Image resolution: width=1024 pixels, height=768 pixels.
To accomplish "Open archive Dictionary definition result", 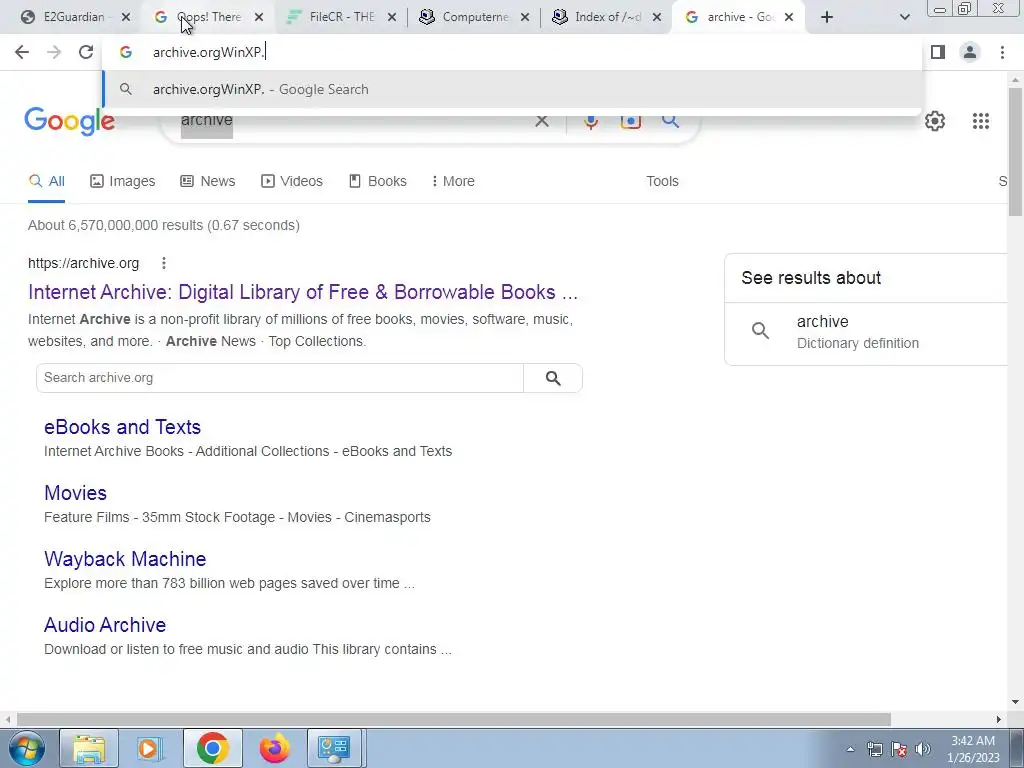I will [866, 332].
